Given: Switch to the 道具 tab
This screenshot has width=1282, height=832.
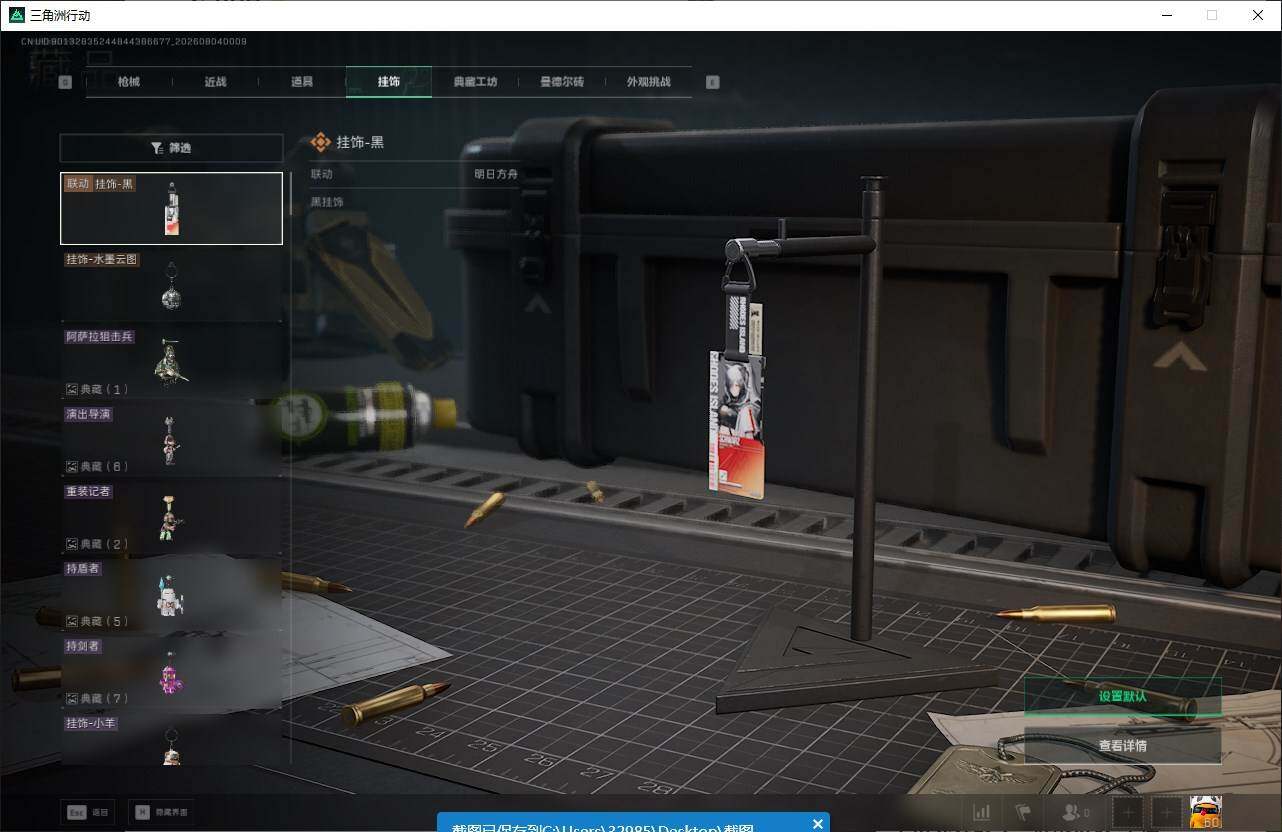Looking at the screenshot, I should coord(302,82).
